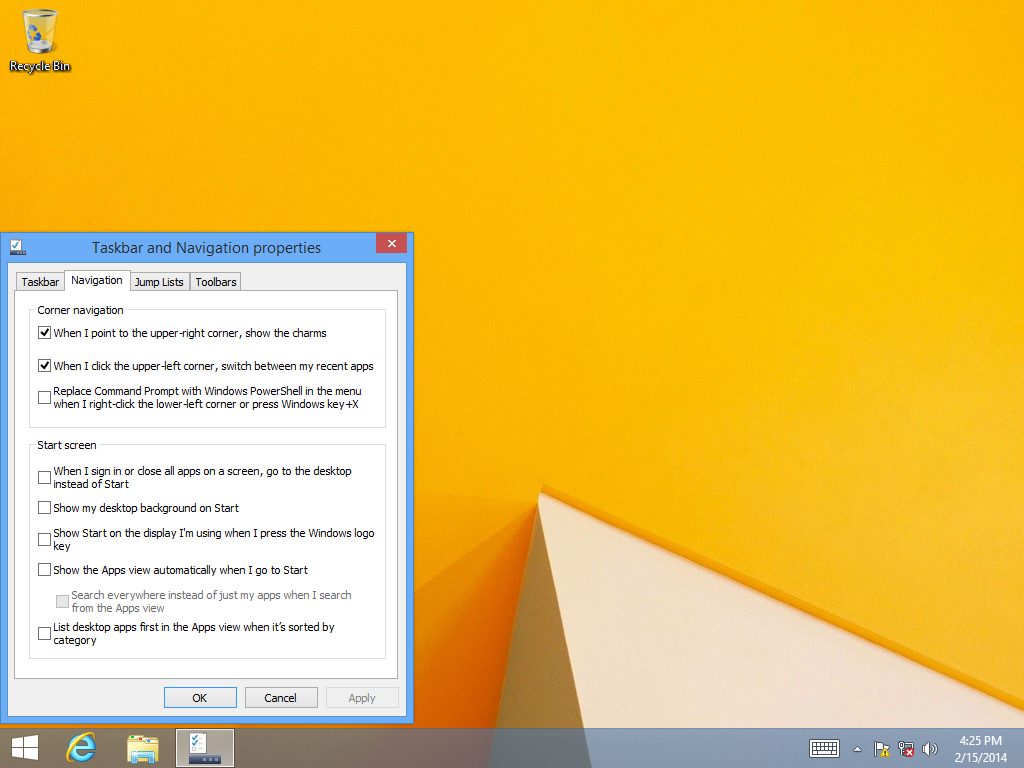Confirm settings with the OK button
Screen dimensions: 1024x768
[200, 697]
